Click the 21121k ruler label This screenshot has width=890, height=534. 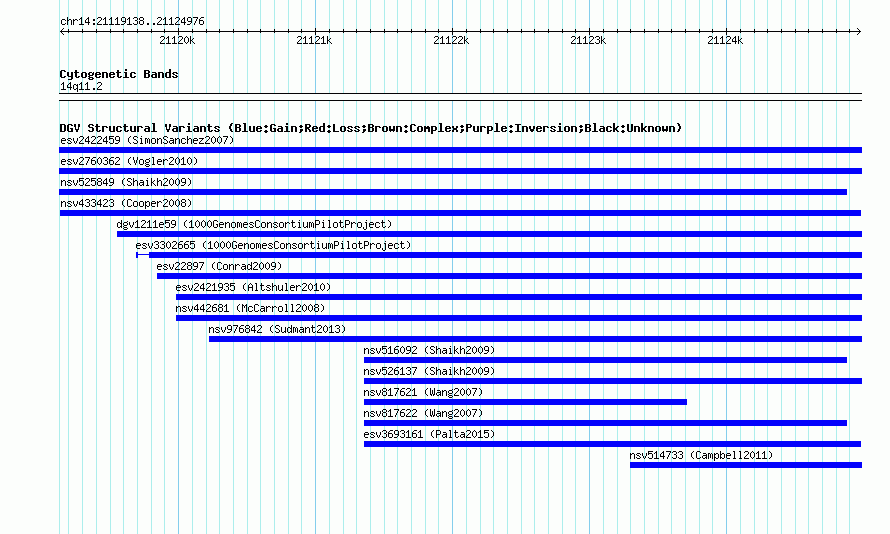(x=314, y=40)
